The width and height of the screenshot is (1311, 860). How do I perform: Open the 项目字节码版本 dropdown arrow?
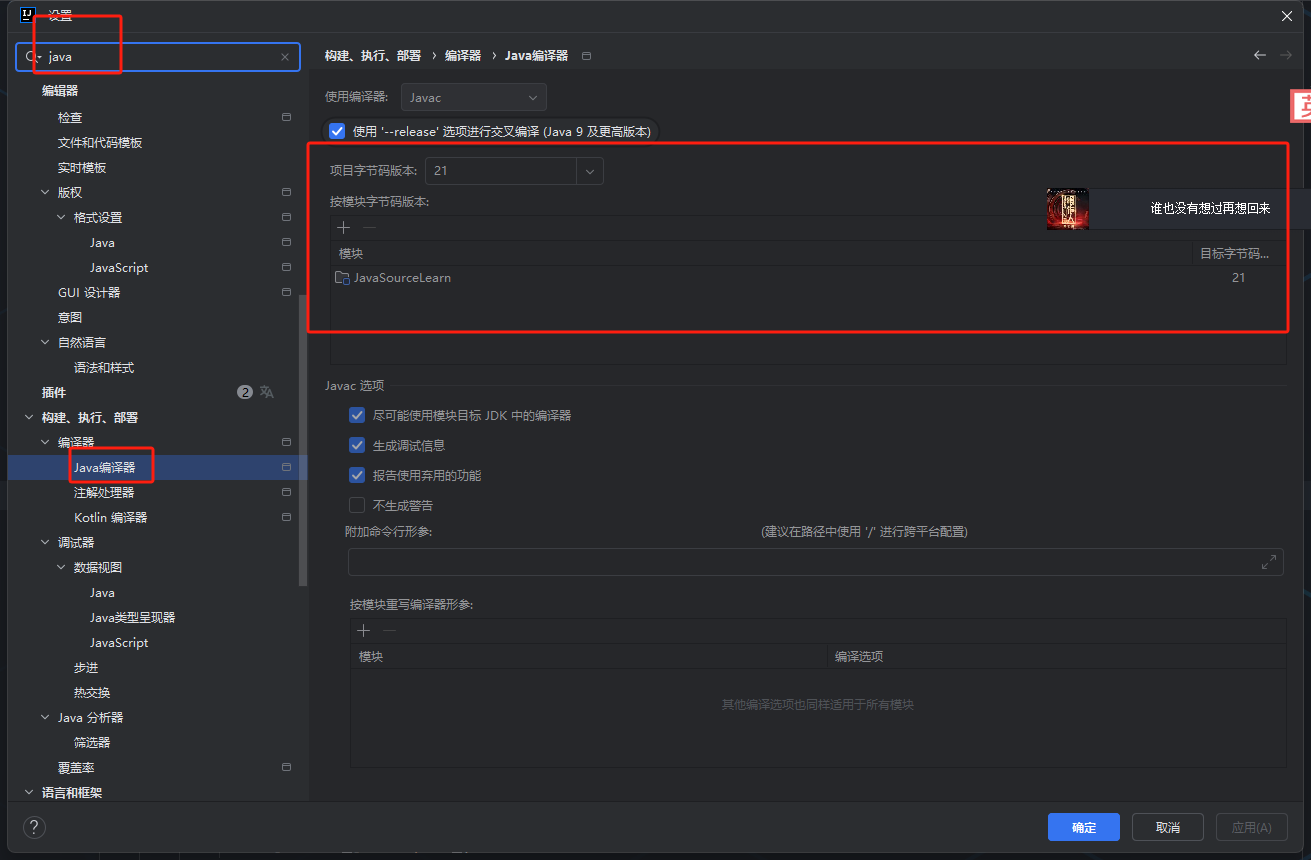(590, 171)
